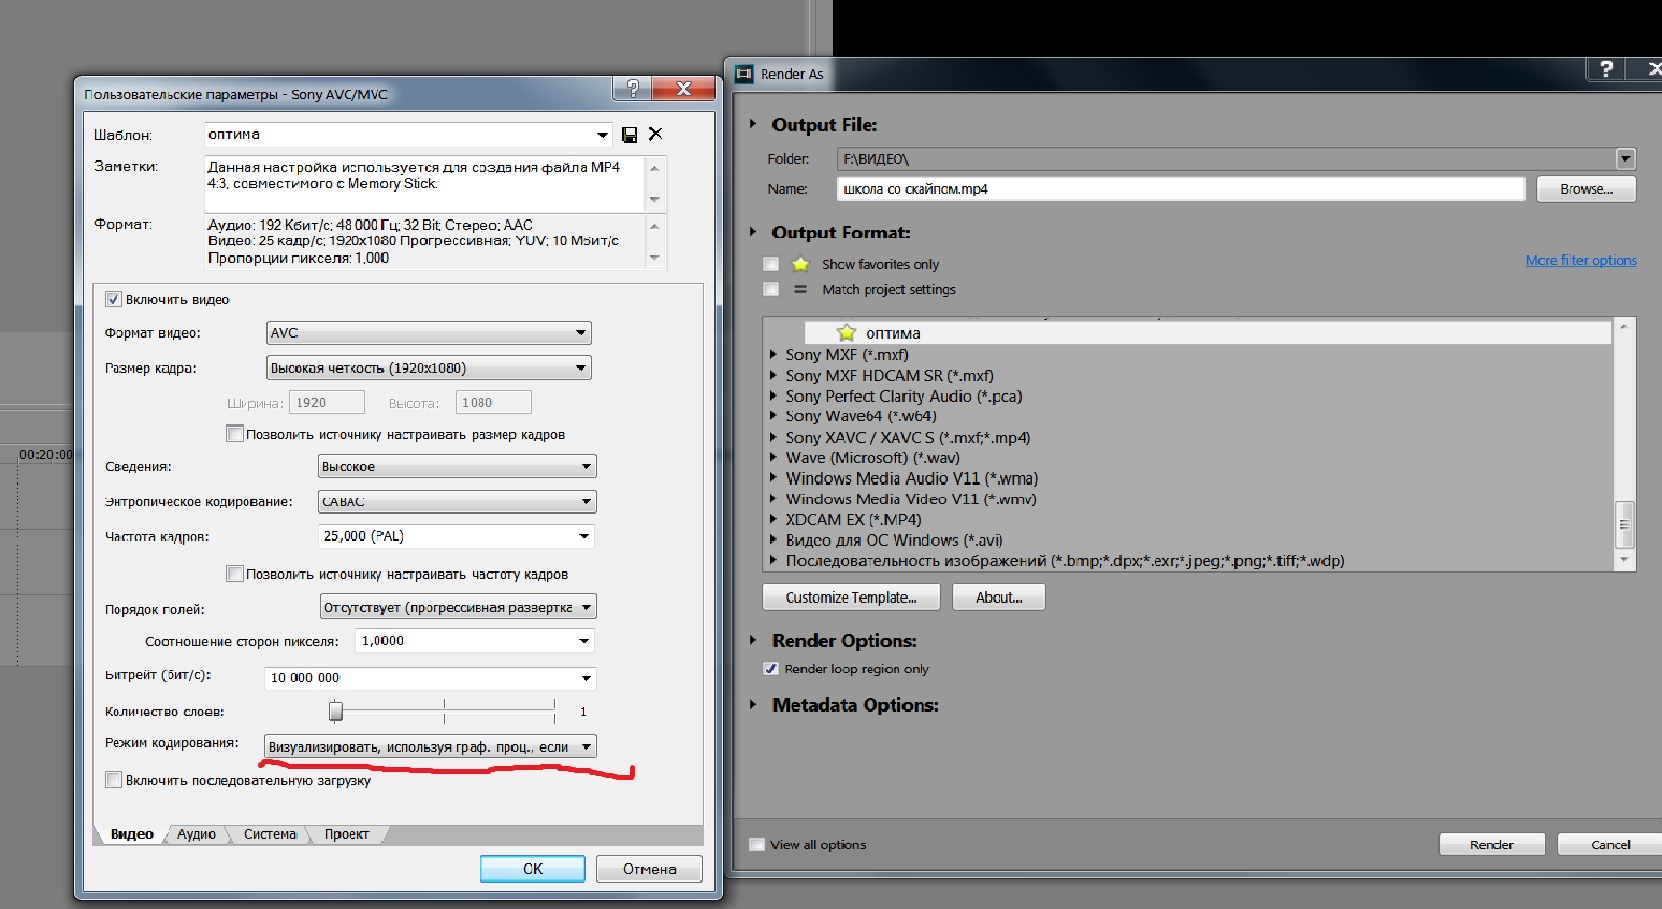Viewport: 1662px width, 909px height.
Task: Click the Количество слоев slider handle
Action: coord(336,711)
